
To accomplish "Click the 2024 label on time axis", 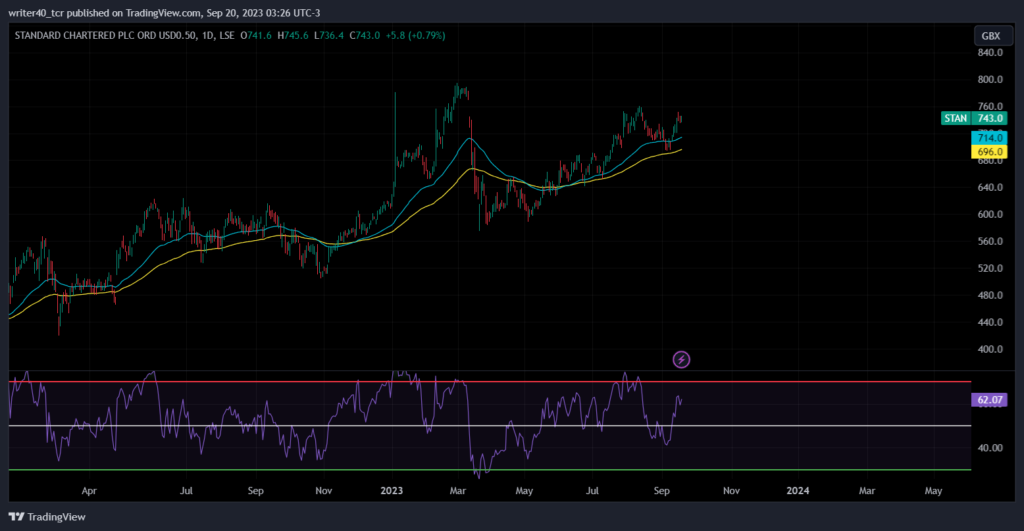I will coord(797,491).
